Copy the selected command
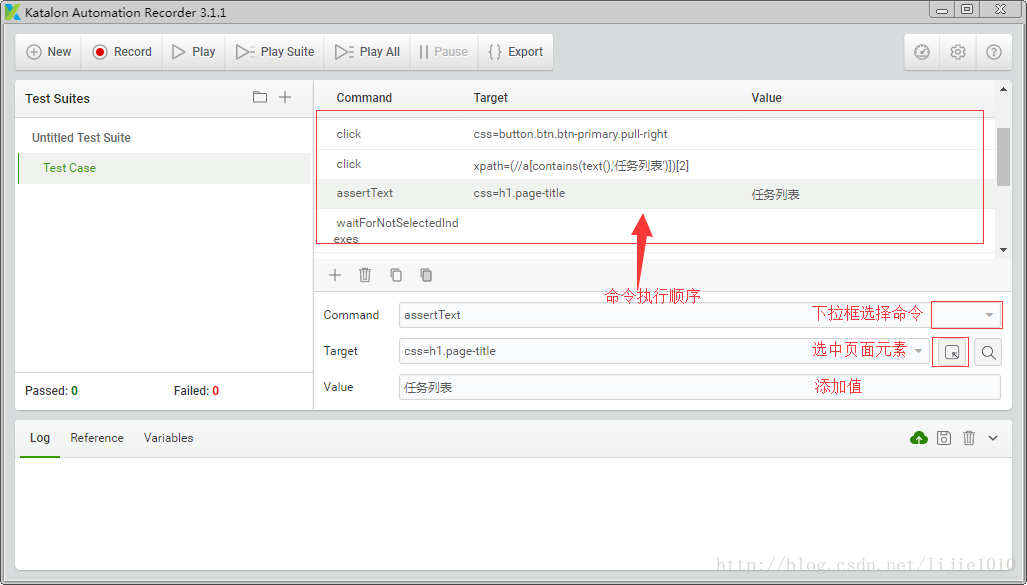 click(396, 275)
